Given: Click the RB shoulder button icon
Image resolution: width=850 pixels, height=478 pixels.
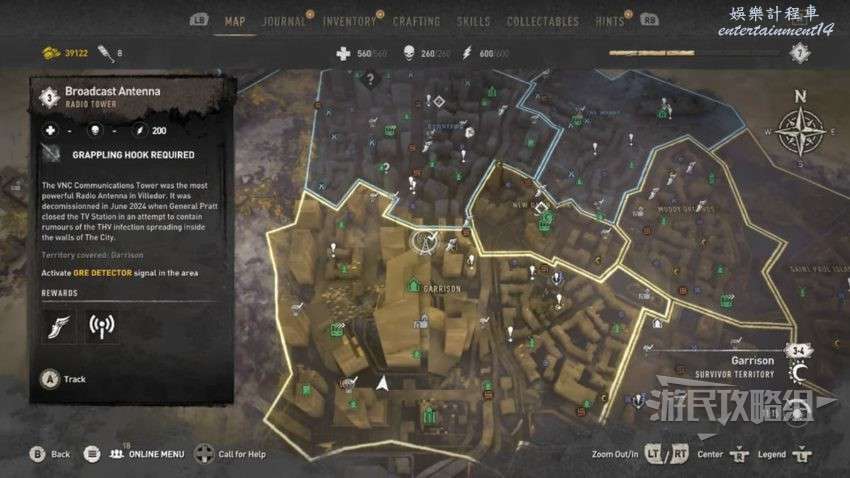Looking at the screenshot, I should pyautogui.click(x=649, y=20).
